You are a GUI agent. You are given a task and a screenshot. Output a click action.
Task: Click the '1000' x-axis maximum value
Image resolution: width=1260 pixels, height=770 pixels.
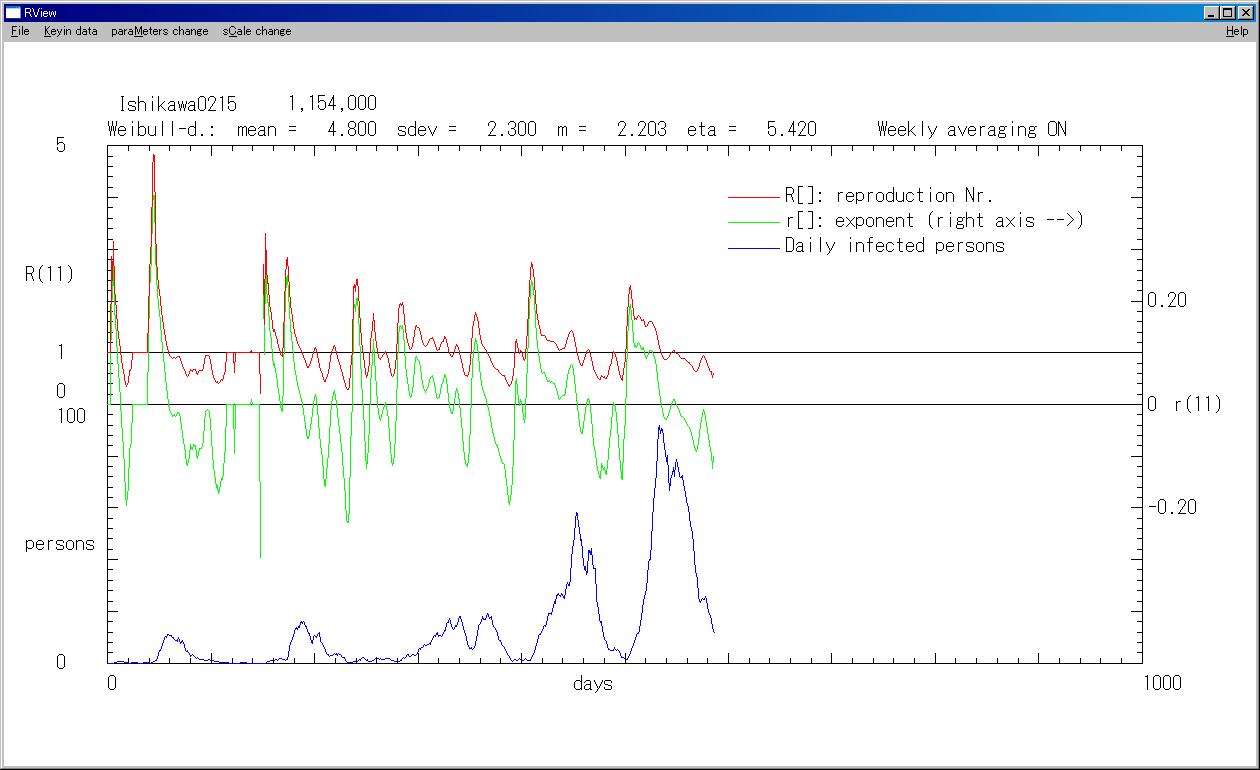pyautogui.click(x=1161, y=683)
